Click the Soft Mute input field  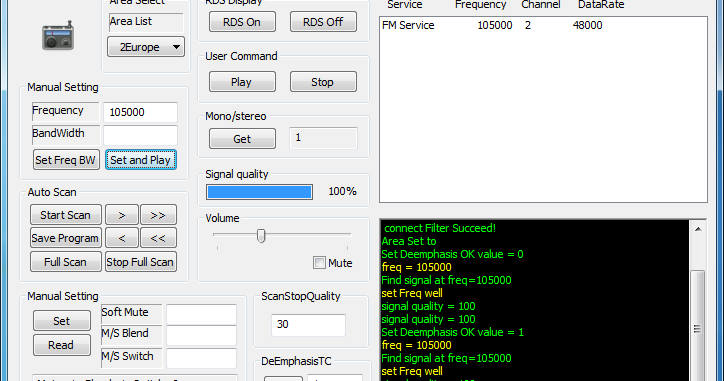pos(201,314)
